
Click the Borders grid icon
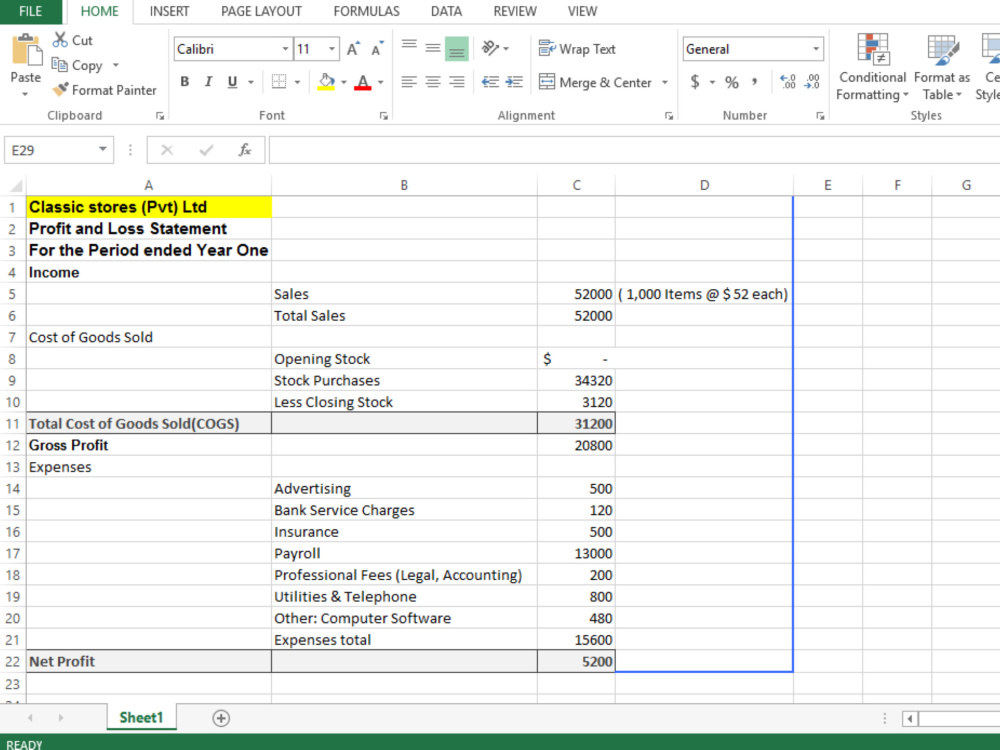pos(279,82)
